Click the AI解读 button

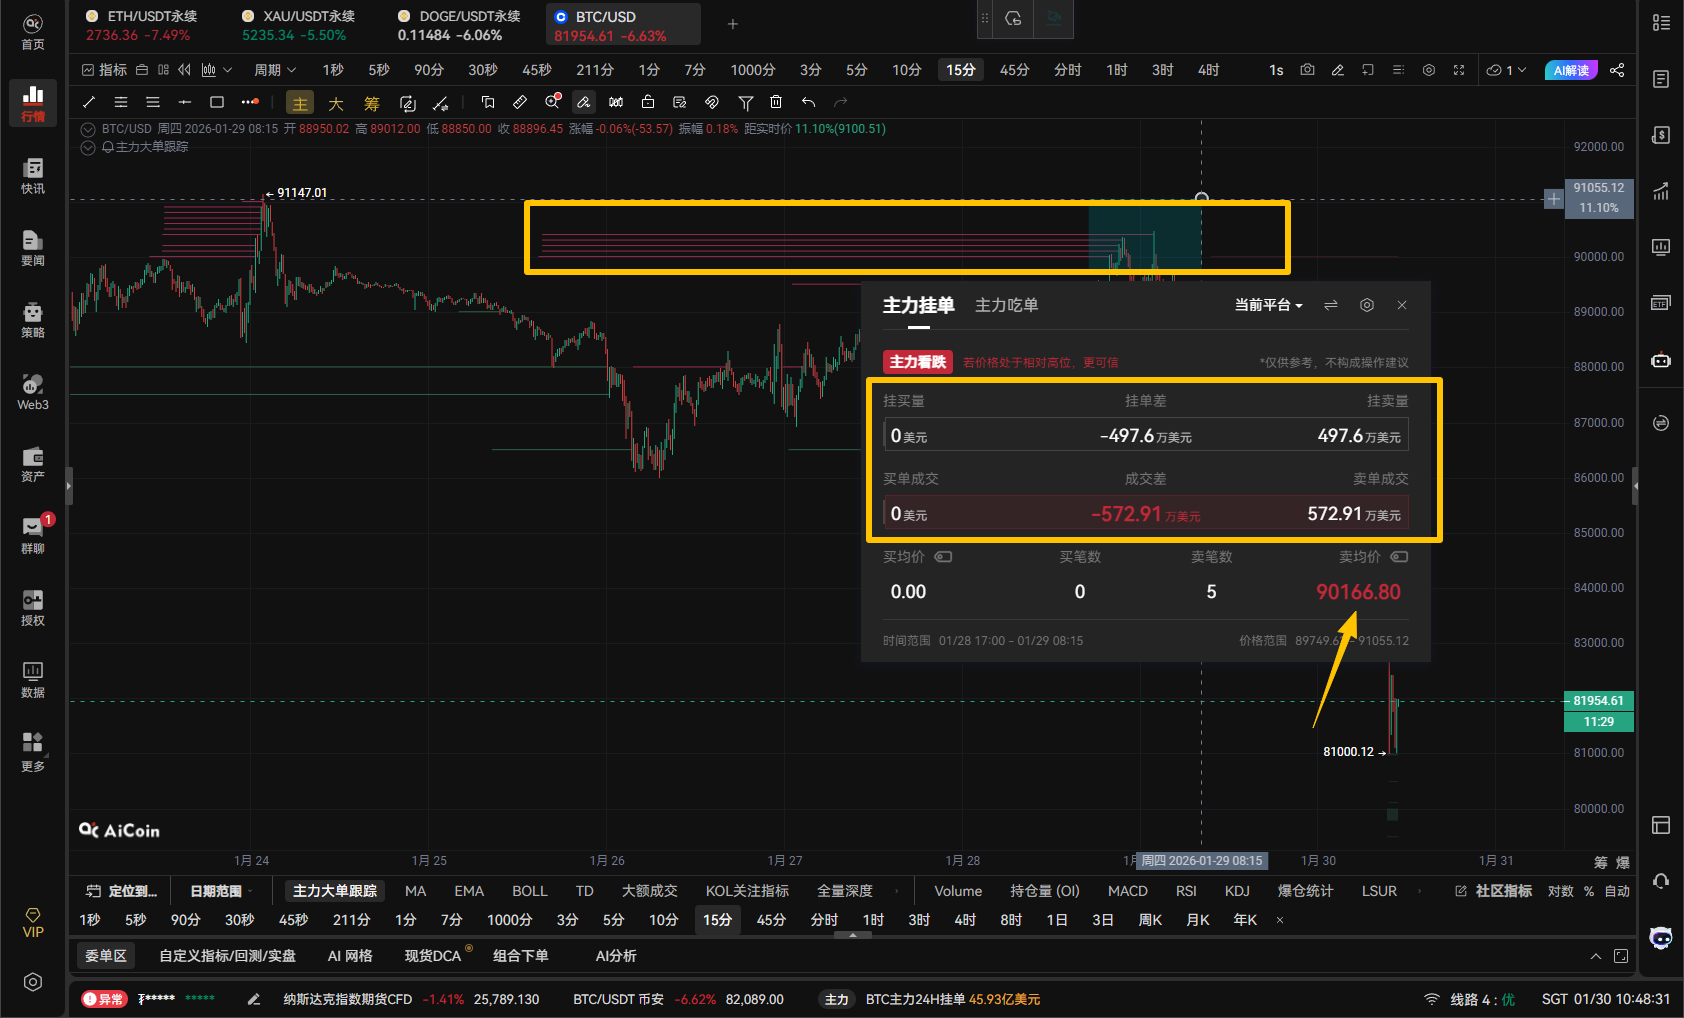1570,70
